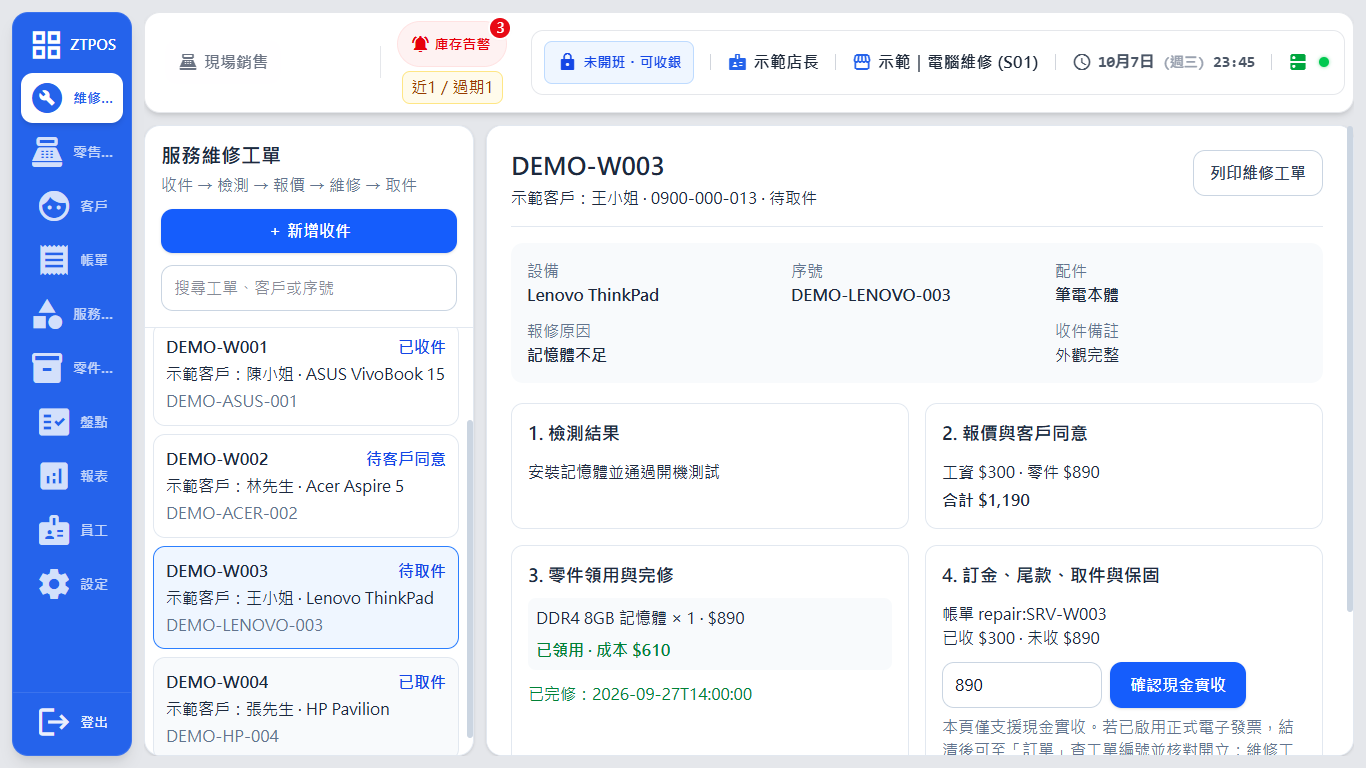The height and width of the screenshot is (768, 1366).
Task: Open 設定 settings via gear icon
Action: (72, 584)
